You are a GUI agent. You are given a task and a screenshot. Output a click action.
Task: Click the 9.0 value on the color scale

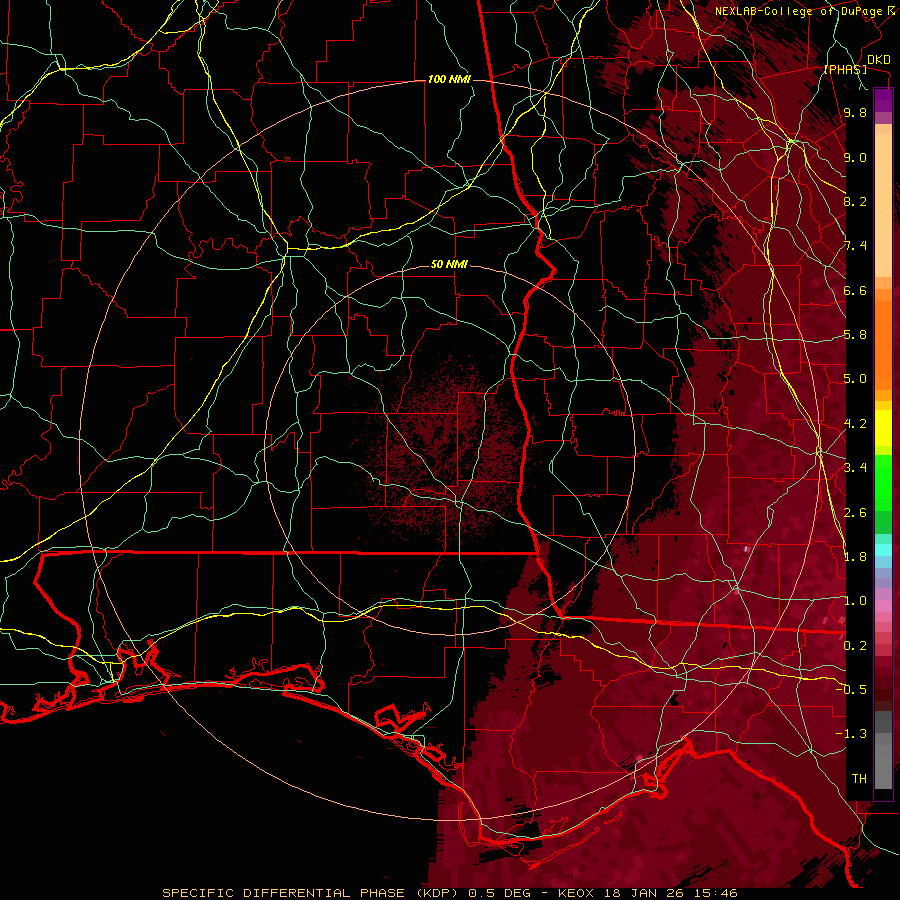click(x=855, y=157)
